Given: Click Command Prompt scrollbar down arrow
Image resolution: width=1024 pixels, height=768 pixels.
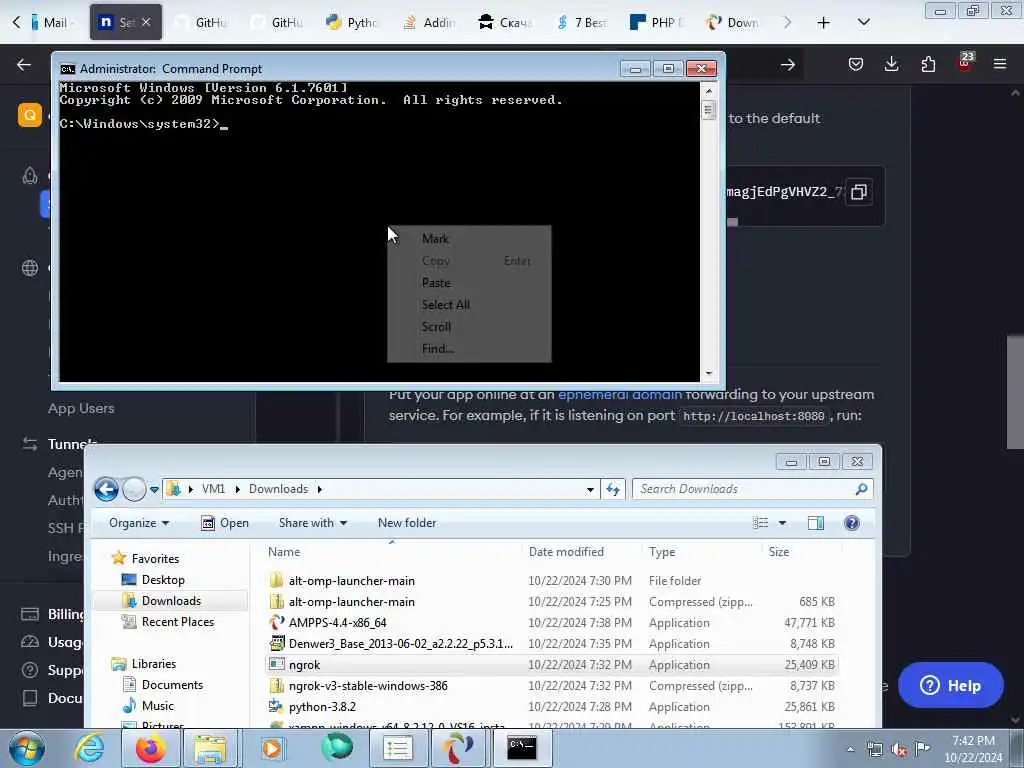Looking at the screenshot, I should (x=709, y=374).
